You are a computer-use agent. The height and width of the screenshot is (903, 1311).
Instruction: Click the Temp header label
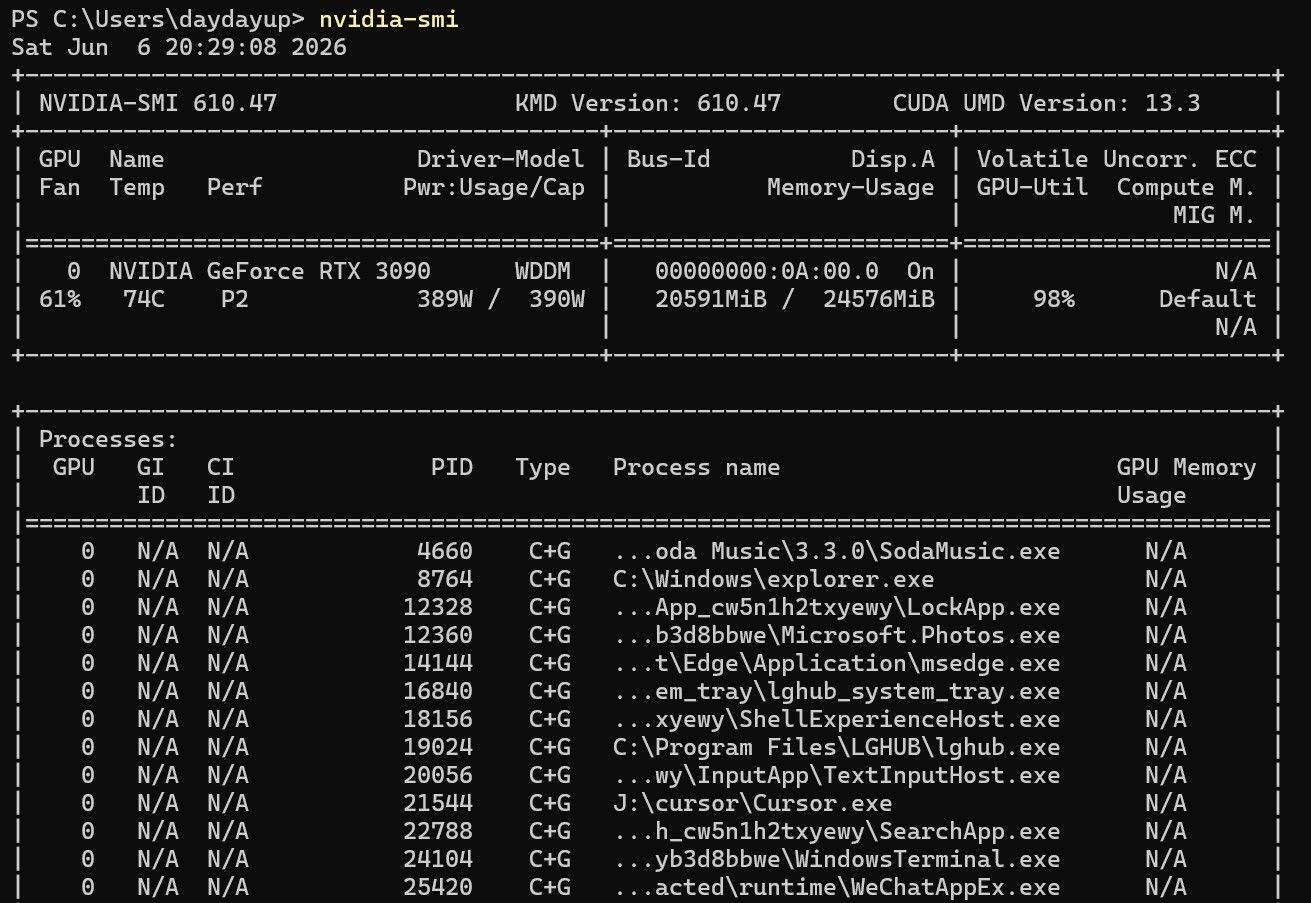point(137,187)
